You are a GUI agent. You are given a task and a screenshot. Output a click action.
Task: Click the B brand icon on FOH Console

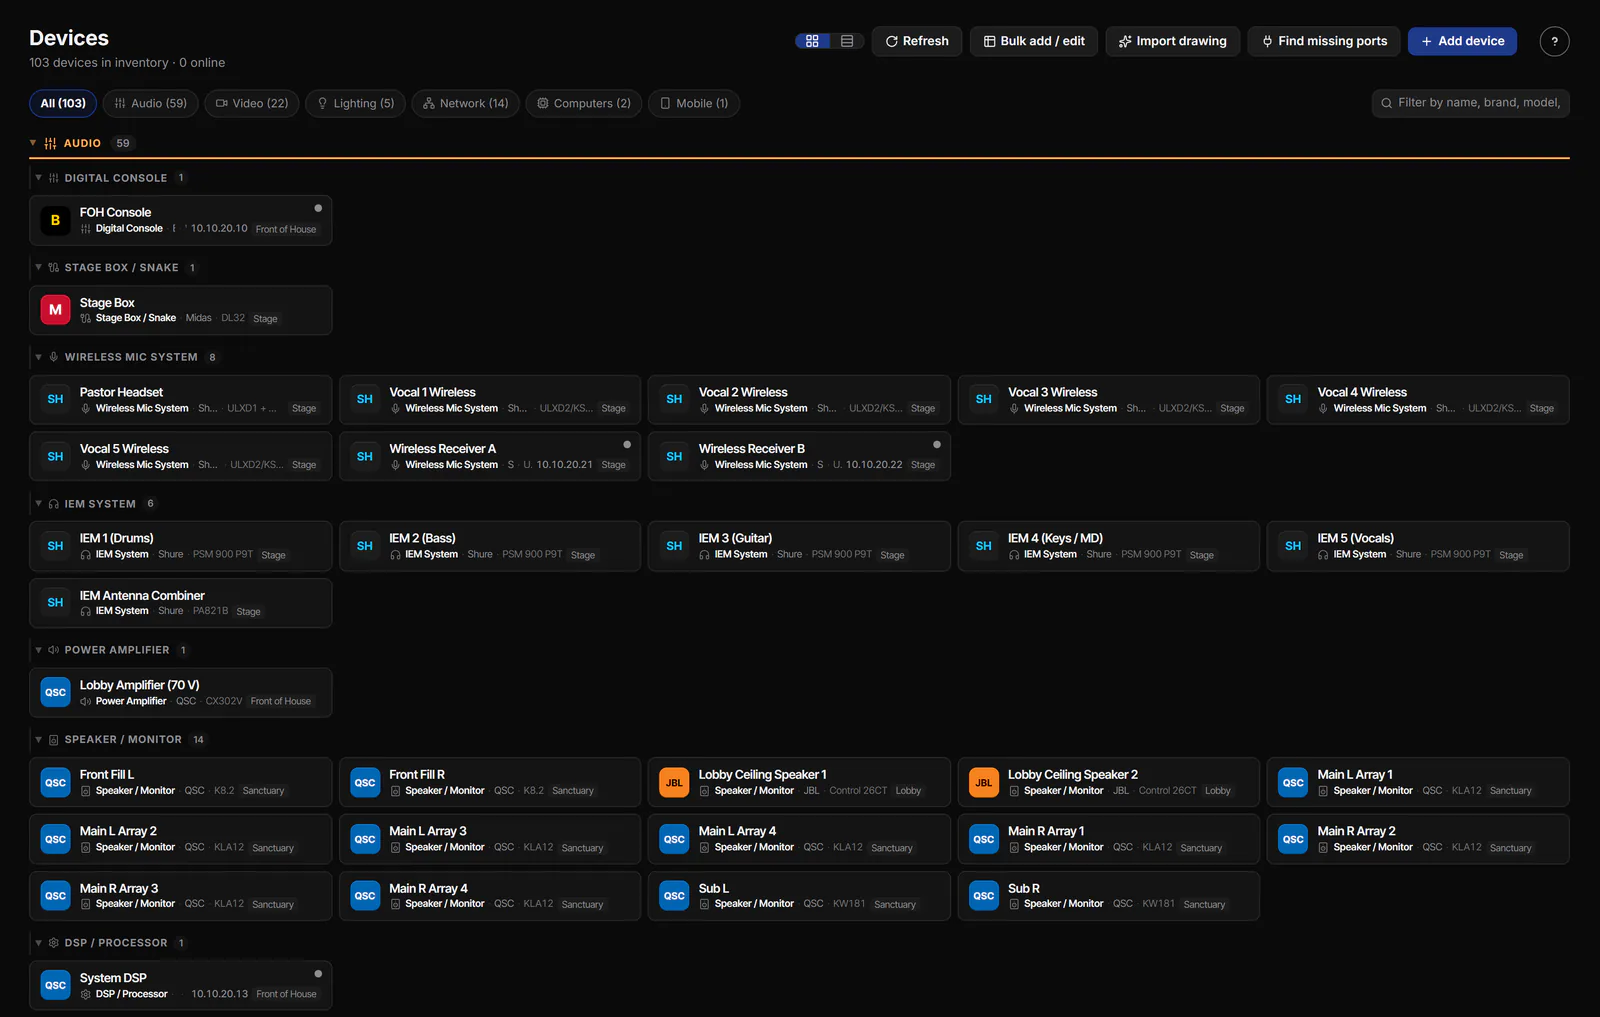pyautogui.click(x=55, y=220)
